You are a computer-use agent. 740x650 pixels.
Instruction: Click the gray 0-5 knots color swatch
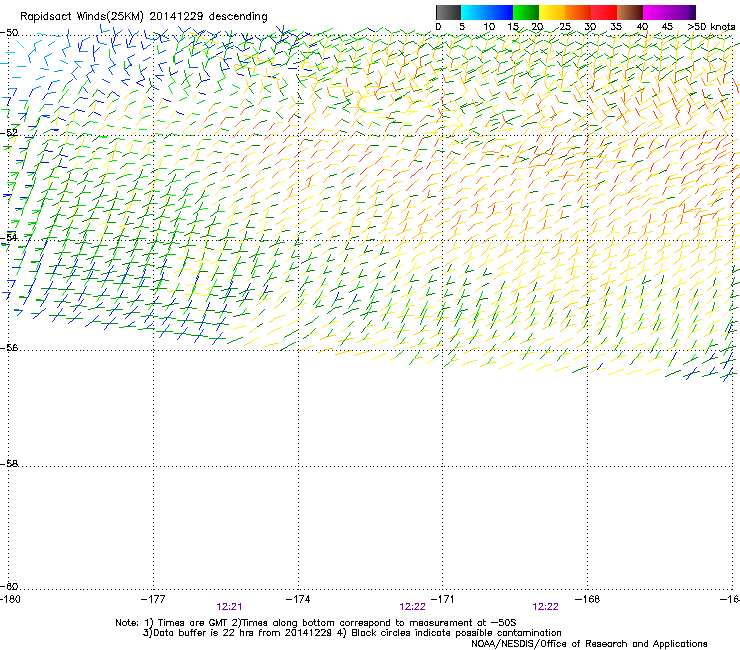click(448, 12)
